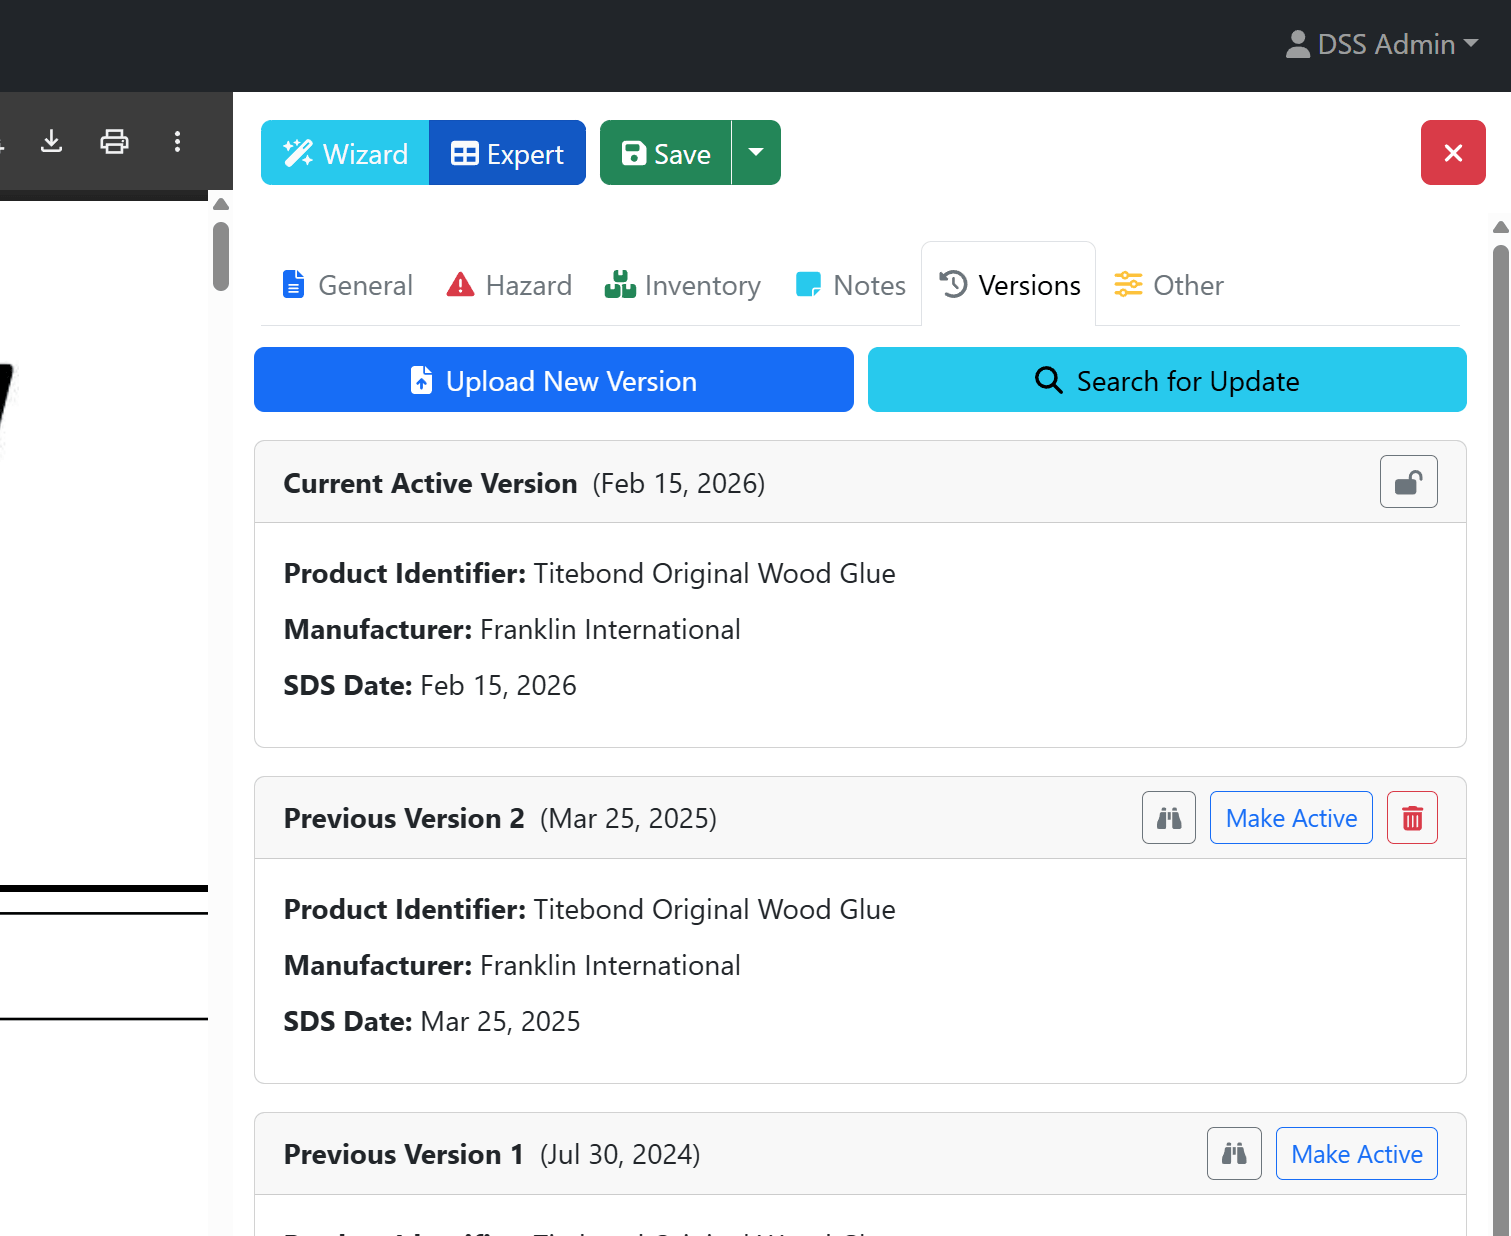Open the Inventory tab
The height and width of the screenshot is (1236, 1511).
pos(683,285)
